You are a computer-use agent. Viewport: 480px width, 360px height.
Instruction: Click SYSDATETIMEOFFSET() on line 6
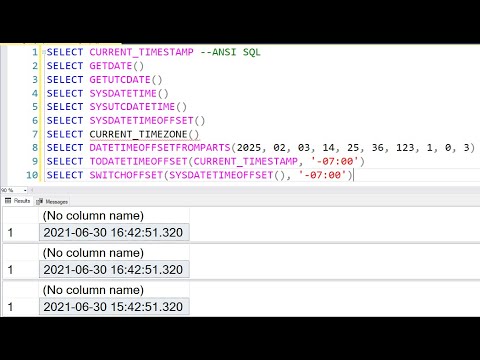(x=147, y=120)
